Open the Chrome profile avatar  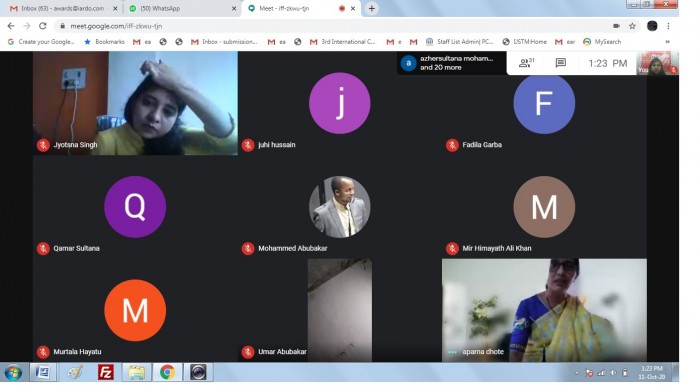tap(652, 26)
